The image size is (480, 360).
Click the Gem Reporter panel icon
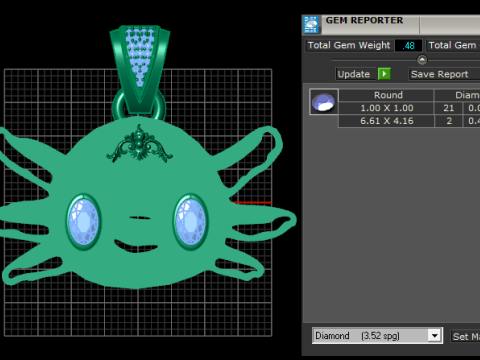pyautogui.click(x=311, y=25)
